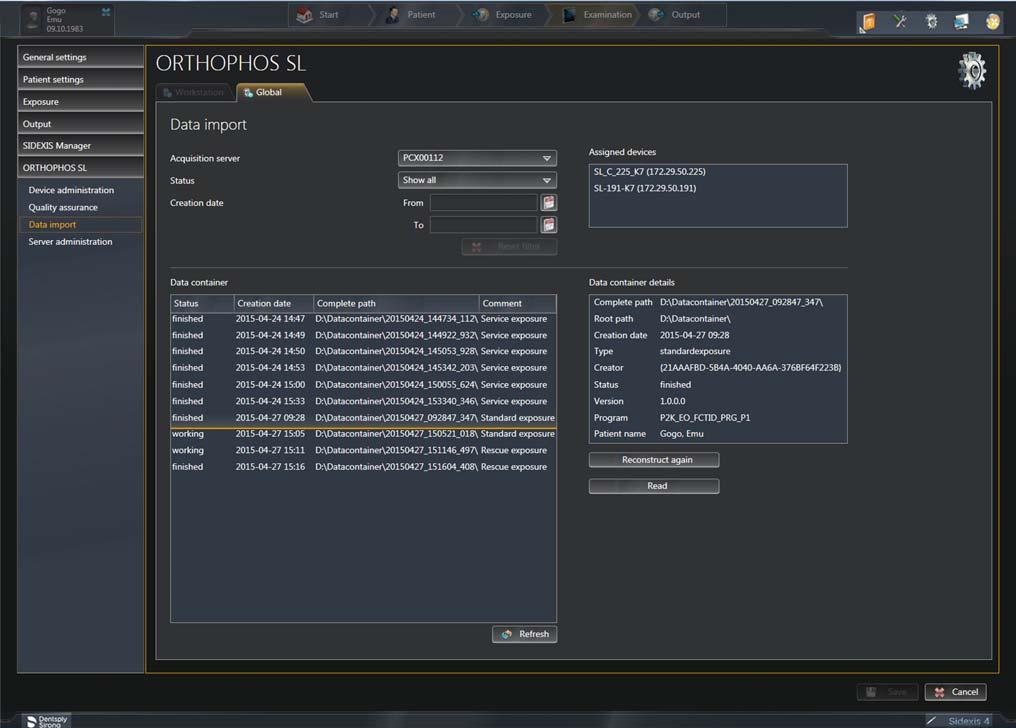Click Reconstruct again button

654,460
